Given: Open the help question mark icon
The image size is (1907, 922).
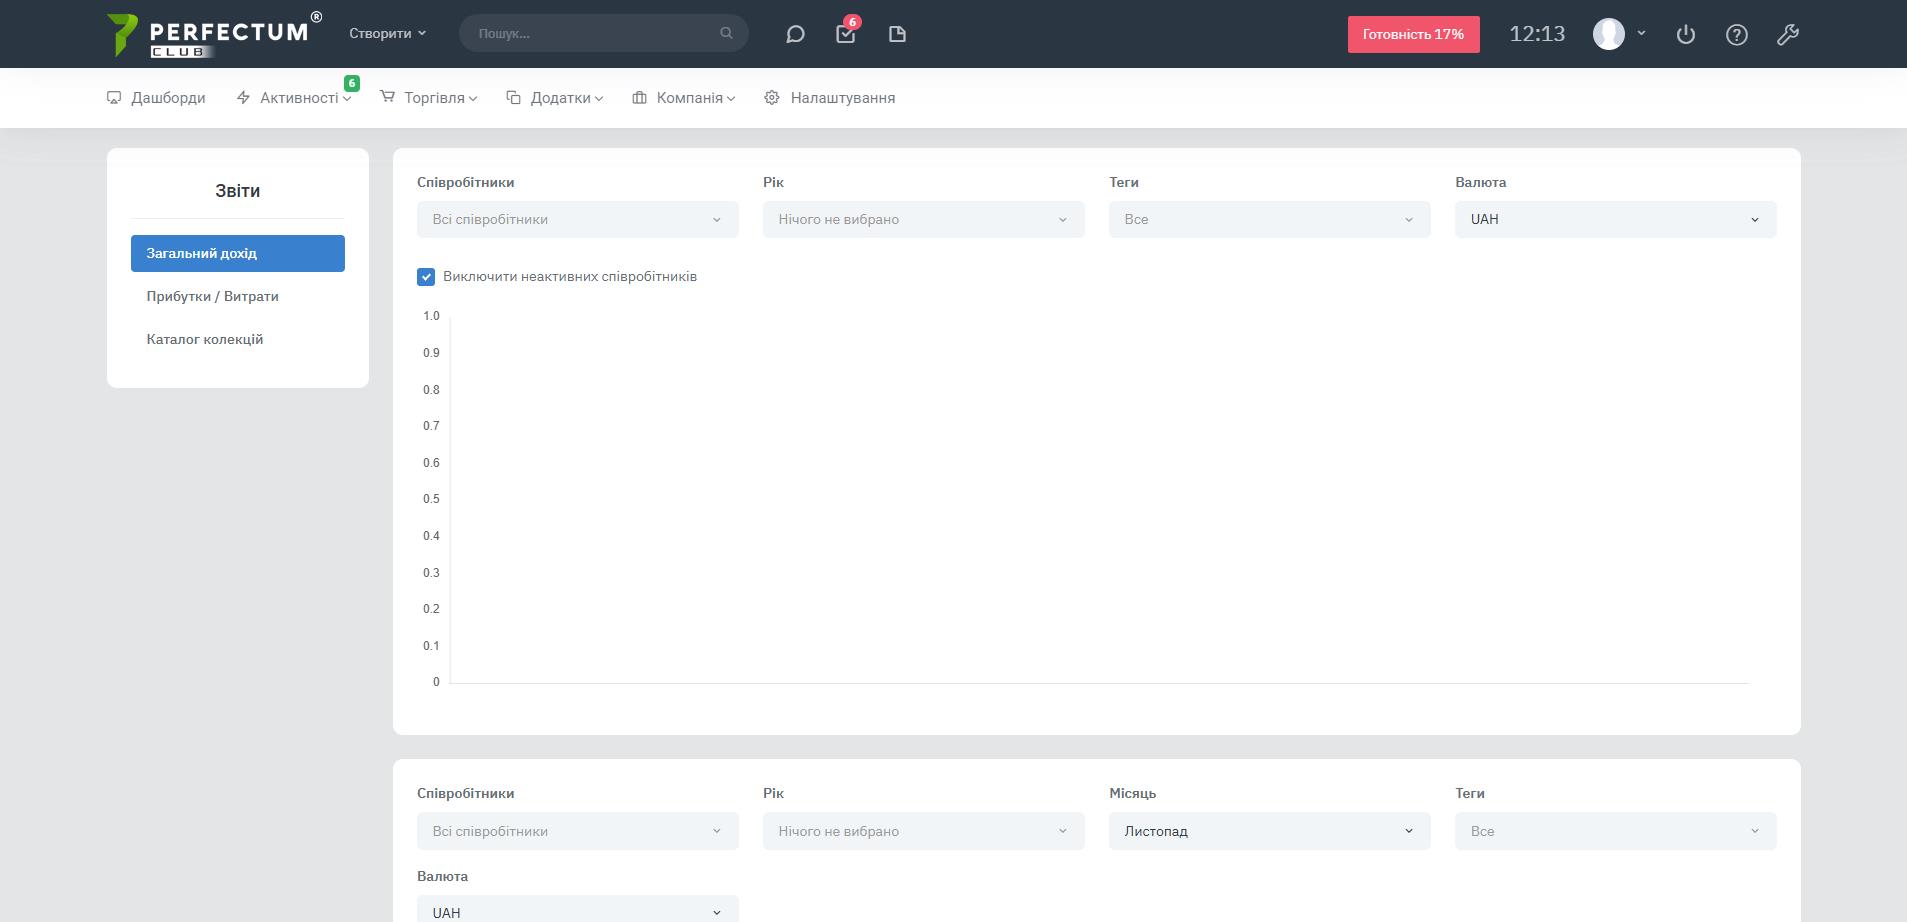Looking at the screenshot, I should [1736, 34].
